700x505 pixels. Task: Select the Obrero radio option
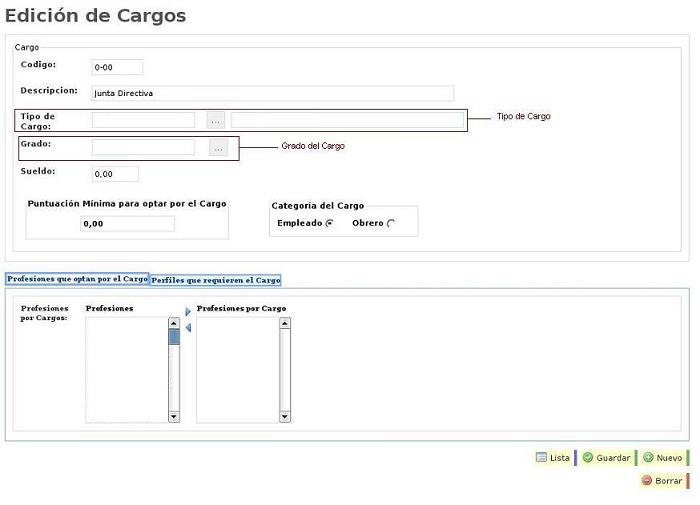tap(390, 223)
